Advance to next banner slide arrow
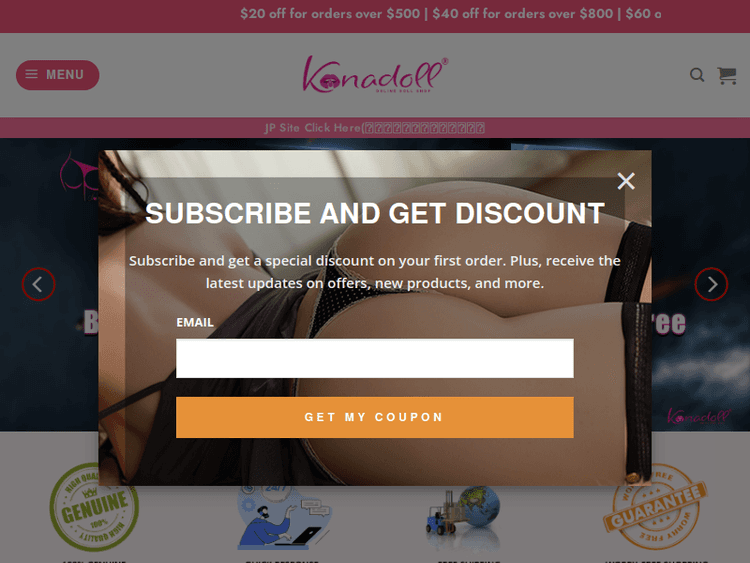750x563 pixels. [x=711, y=284]
